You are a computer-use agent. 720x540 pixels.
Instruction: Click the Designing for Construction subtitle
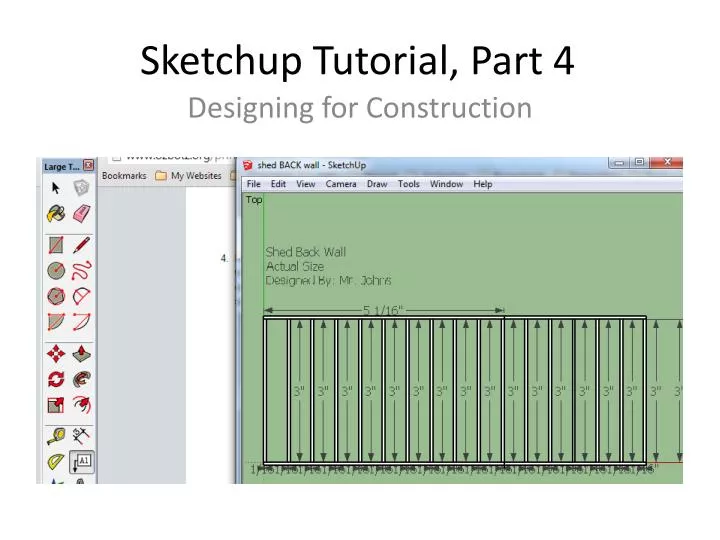point(360,108)
